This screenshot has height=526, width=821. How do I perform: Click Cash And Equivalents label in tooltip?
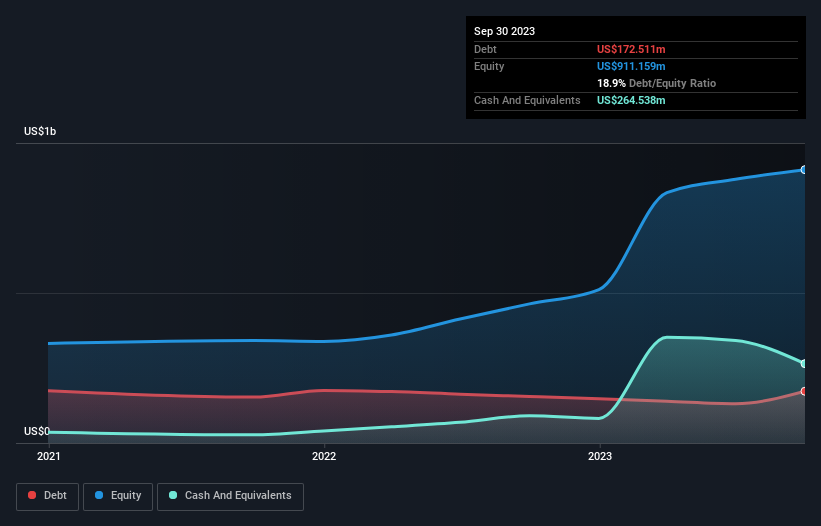527,100
